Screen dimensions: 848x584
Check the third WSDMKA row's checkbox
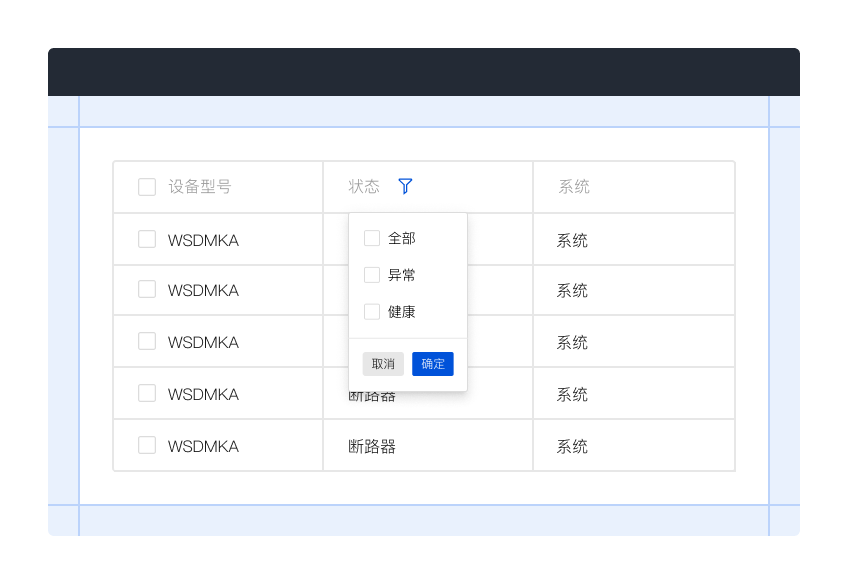pos(147,342)
